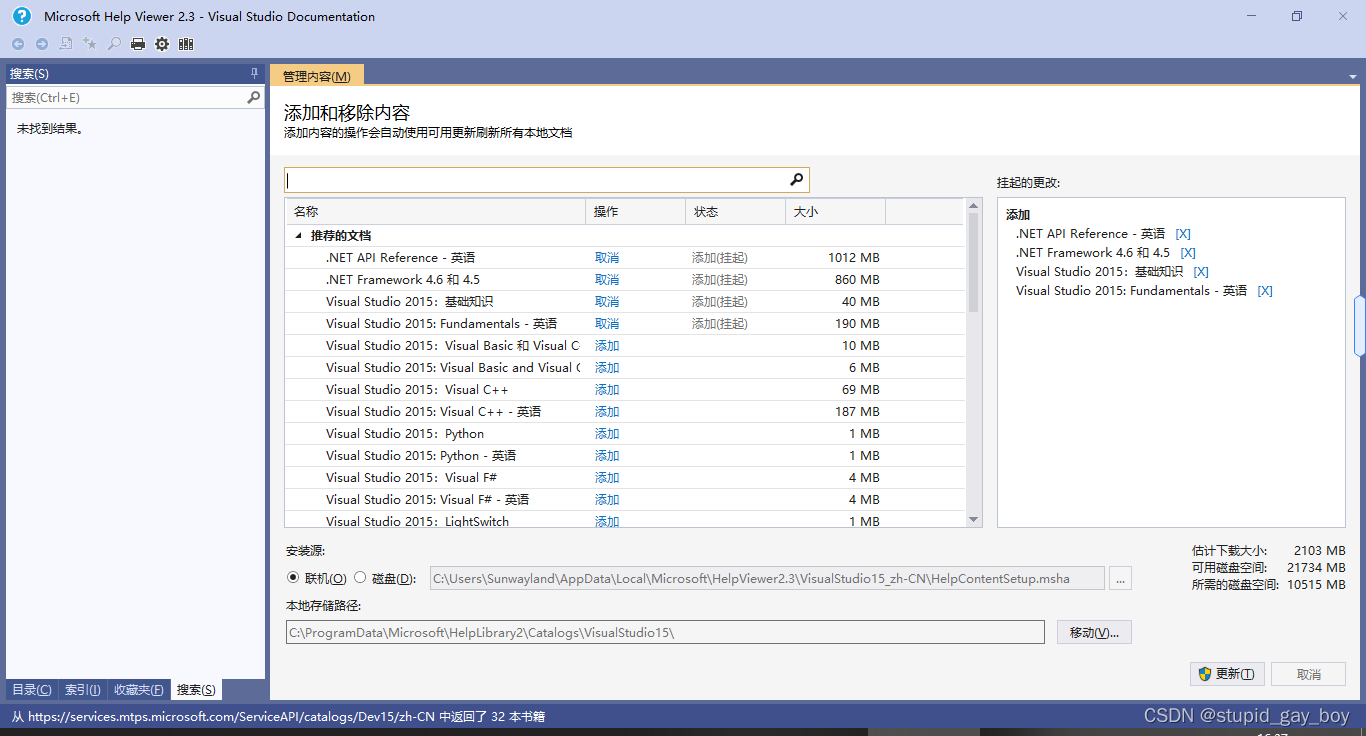Sort by the 操作 column header

coord(635,212)
